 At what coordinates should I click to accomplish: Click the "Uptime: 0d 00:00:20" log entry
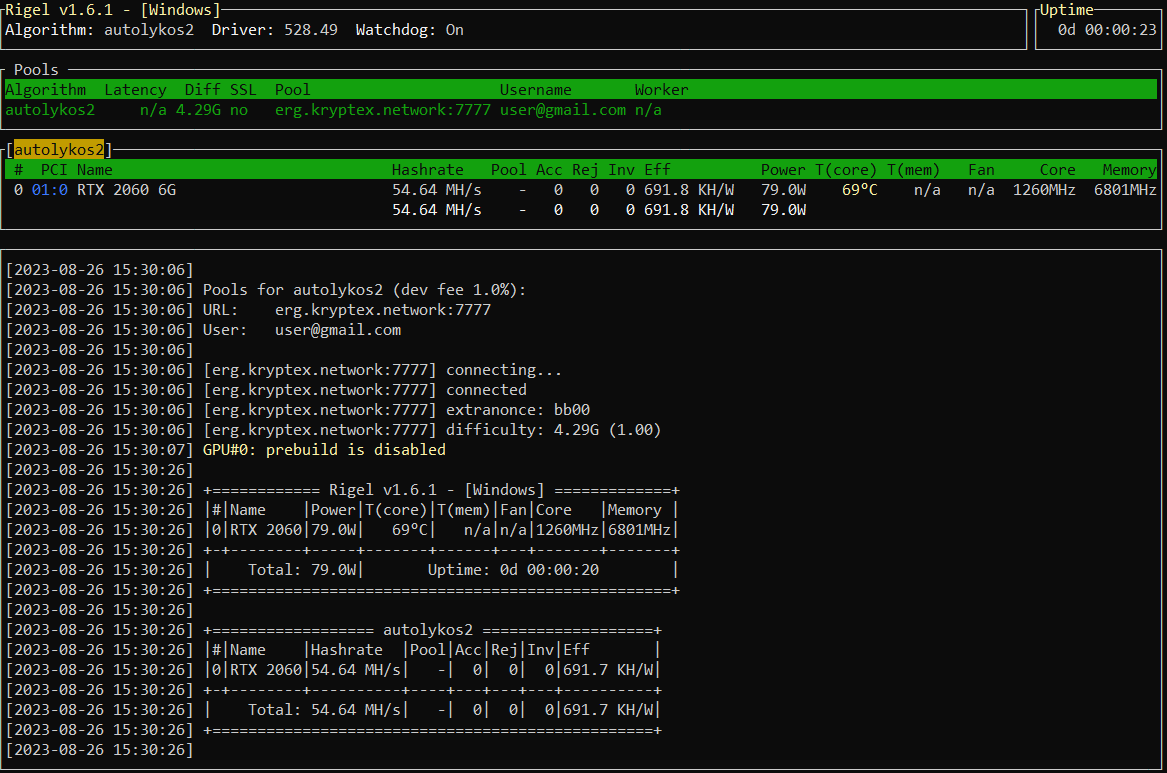[x=514, y=570]
